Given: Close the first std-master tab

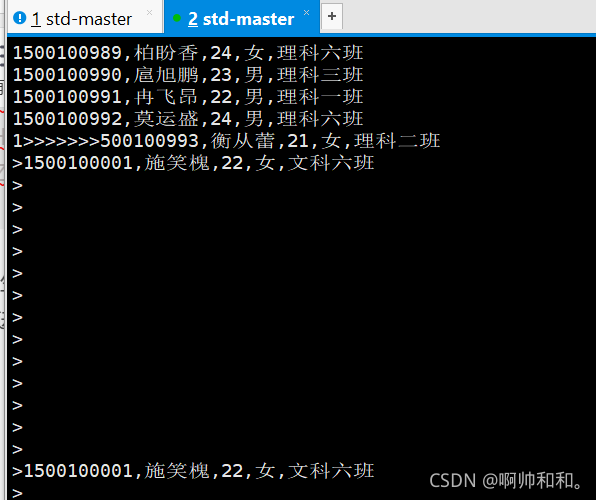Looking at the screenshot, I should [x=149, y=13].
